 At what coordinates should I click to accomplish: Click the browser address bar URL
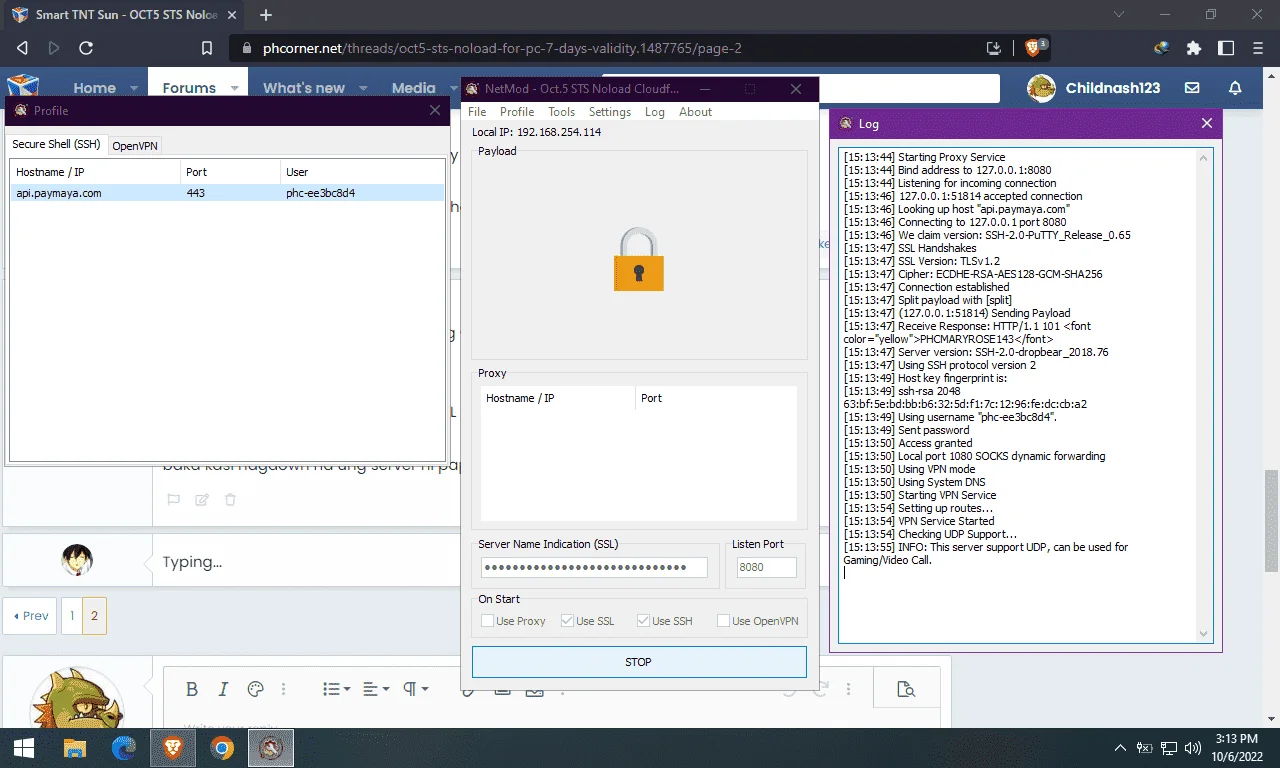pos(502,48)
